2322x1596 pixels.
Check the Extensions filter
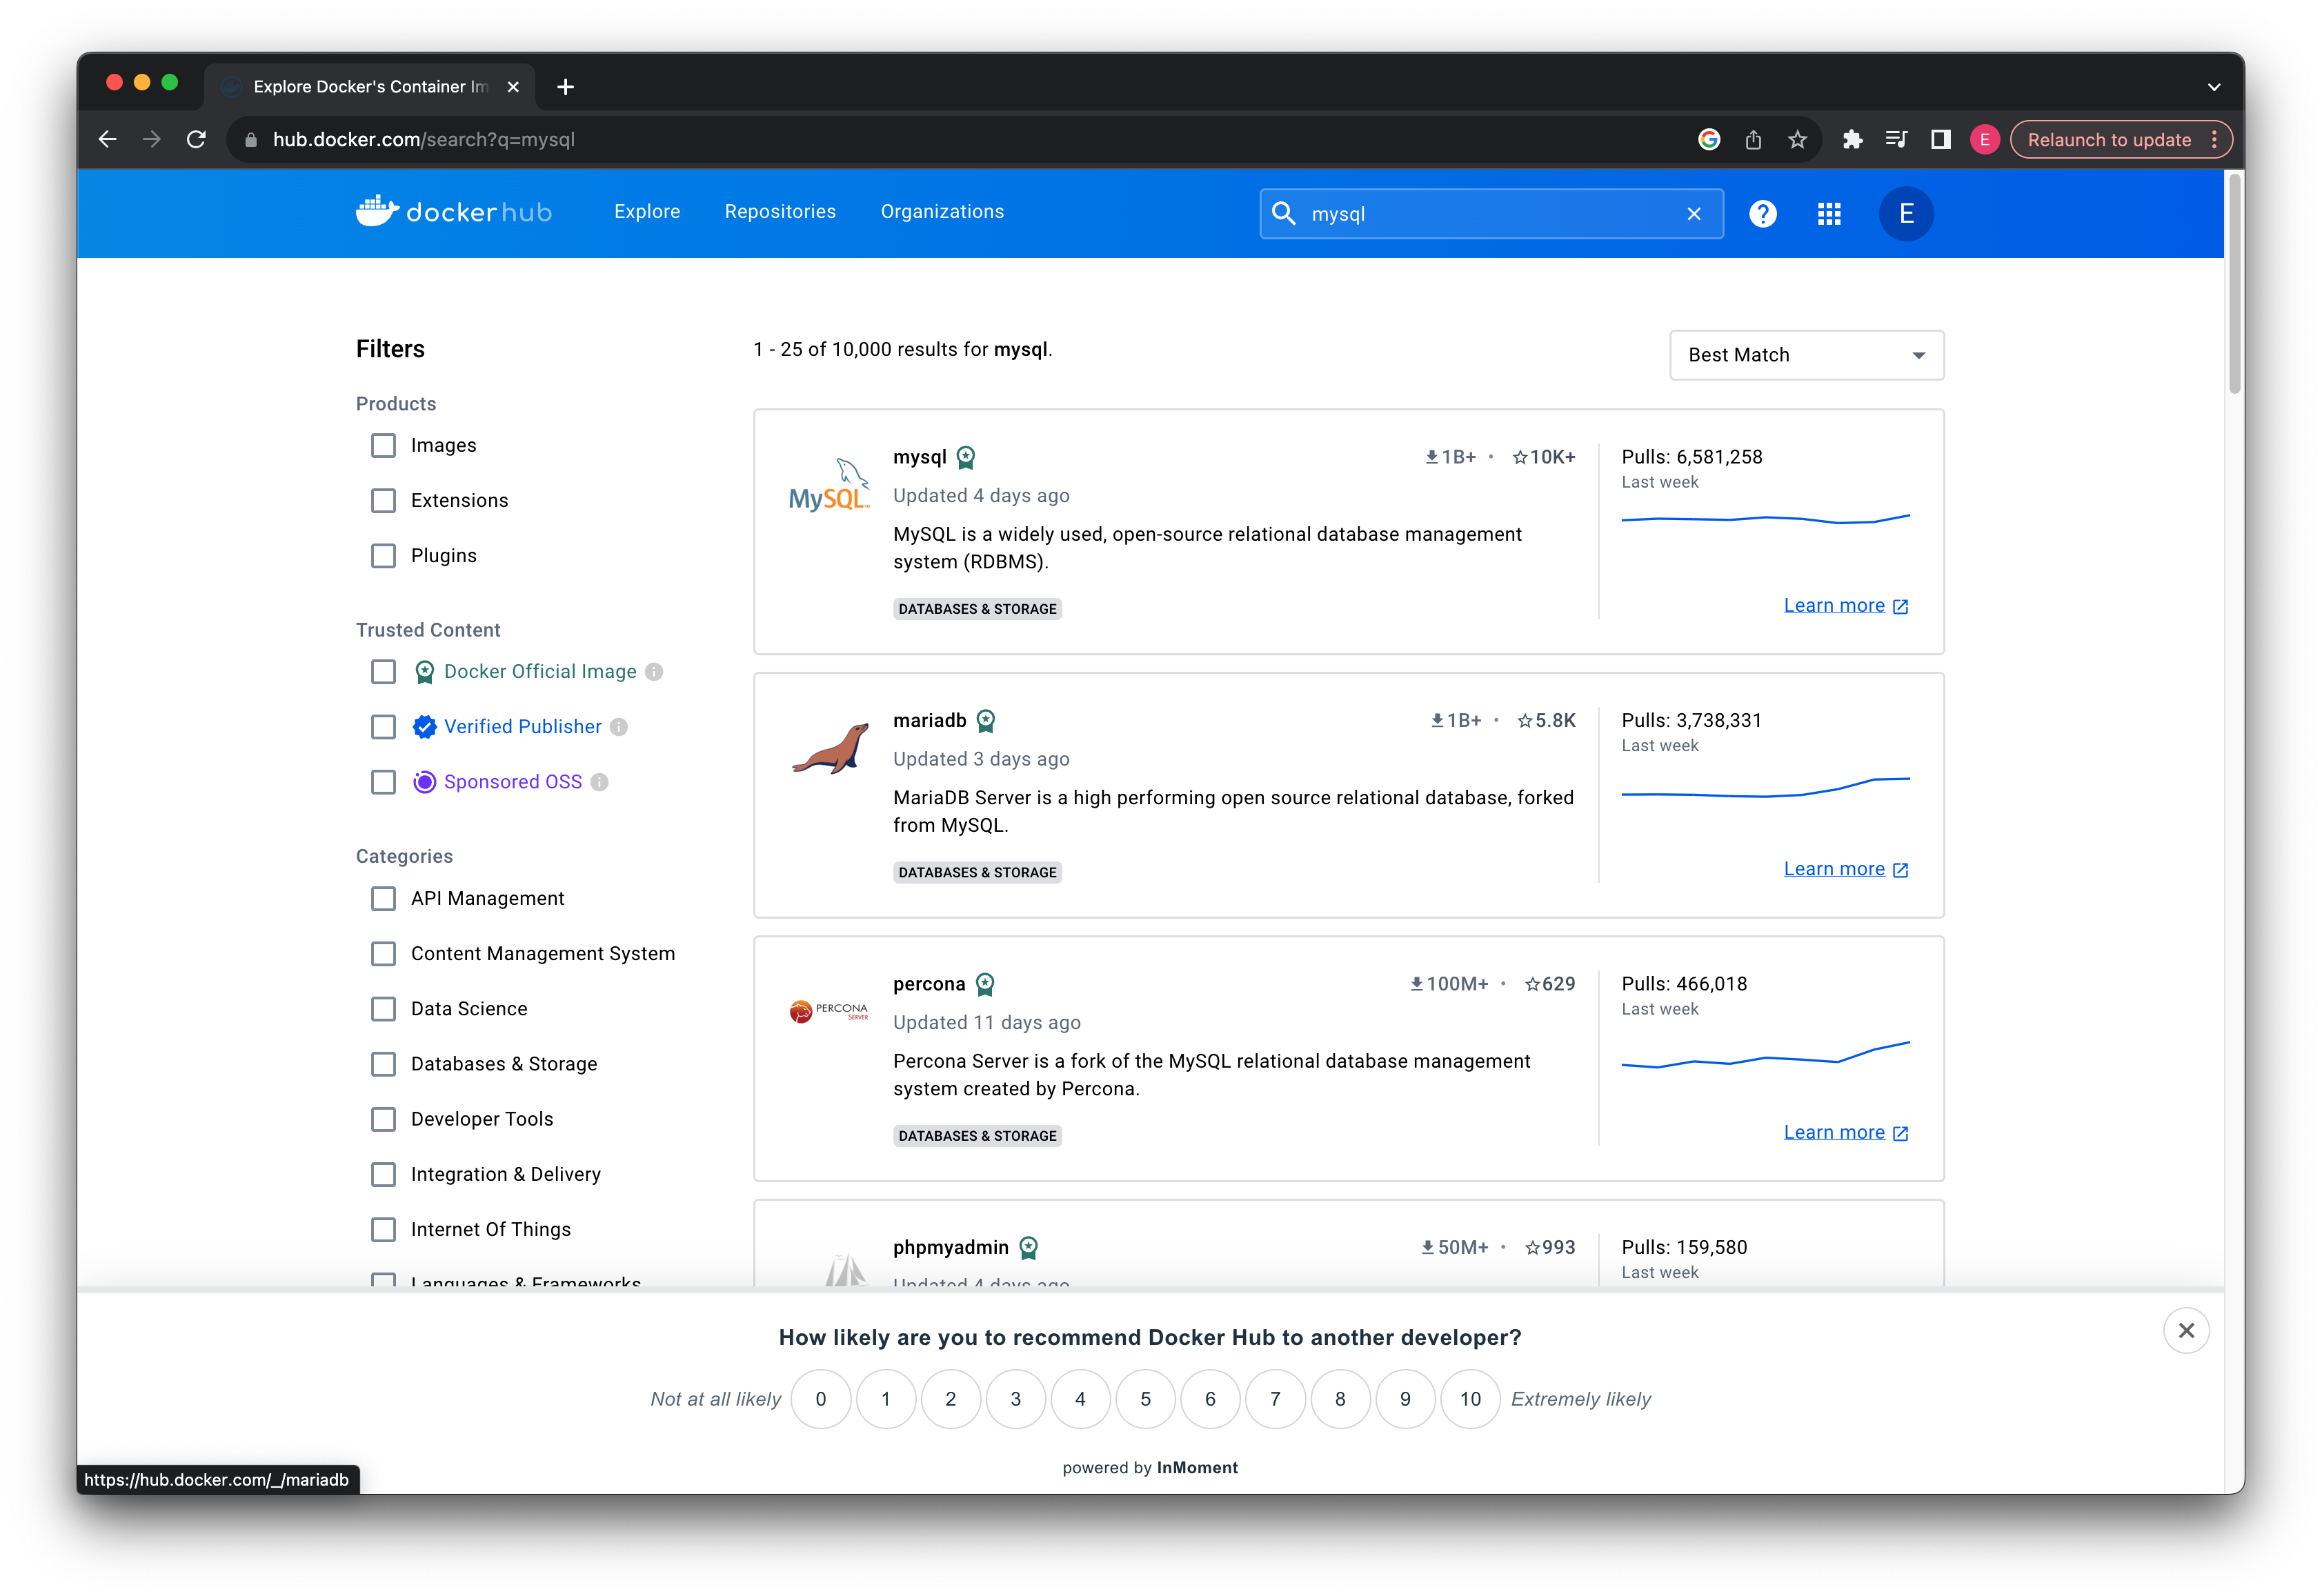click(x=383, y=500)
